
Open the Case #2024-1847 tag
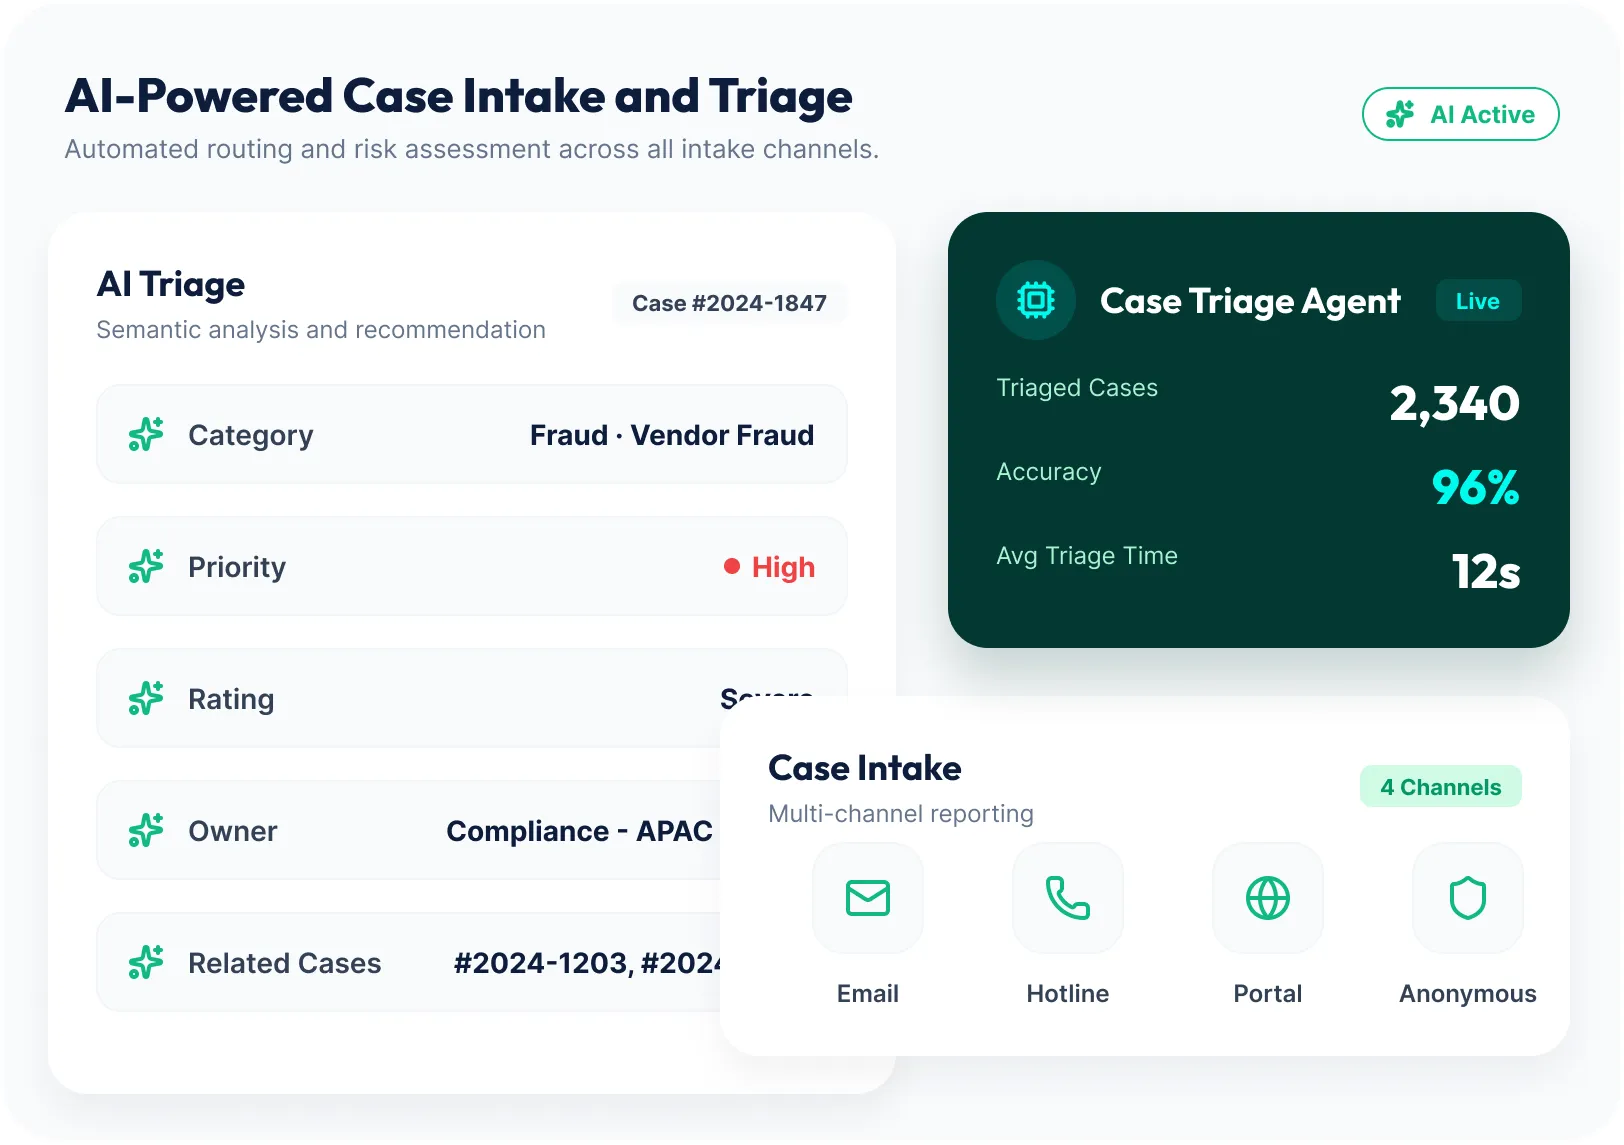pyautogui.click(x=729, y=303)
